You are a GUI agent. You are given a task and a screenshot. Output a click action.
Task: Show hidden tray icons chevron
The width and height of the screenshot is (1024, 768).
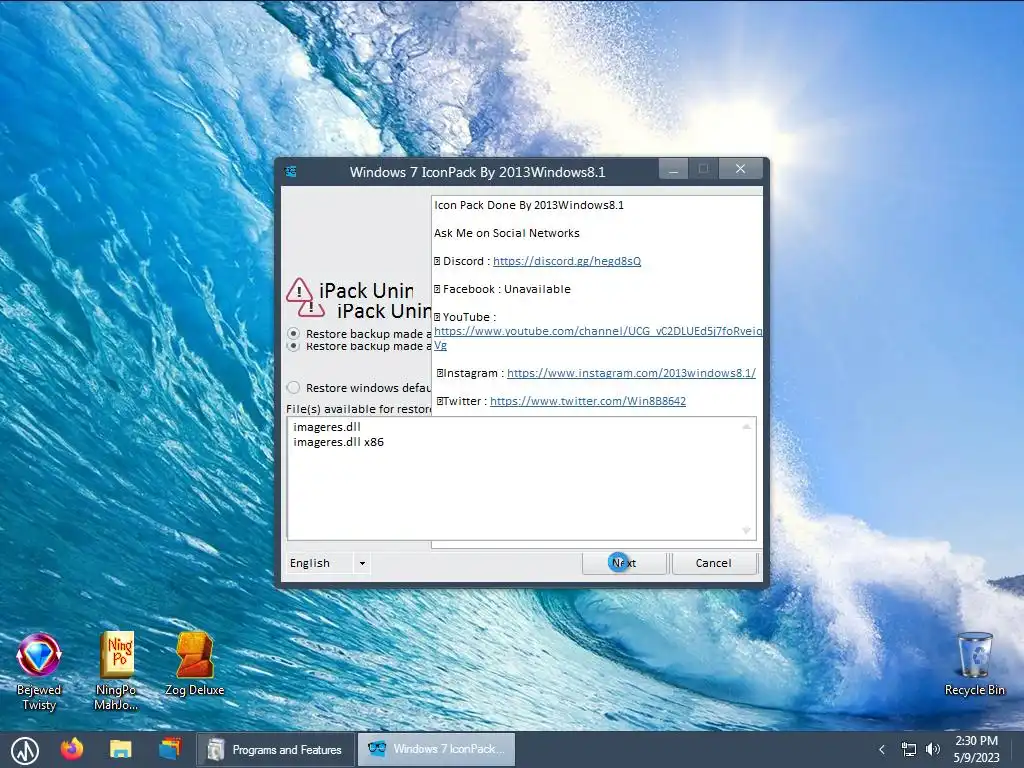pos(882,750)
